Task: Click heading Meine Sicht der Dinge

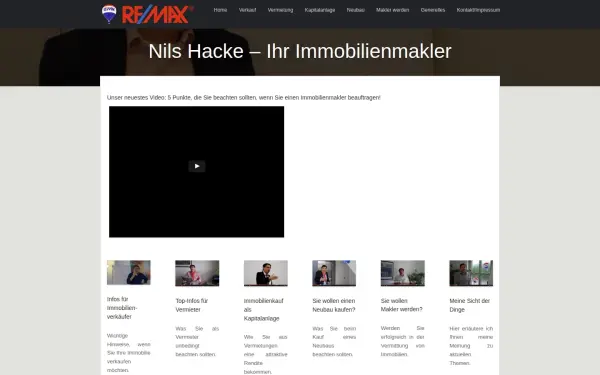Action: [x=470, y=305]
